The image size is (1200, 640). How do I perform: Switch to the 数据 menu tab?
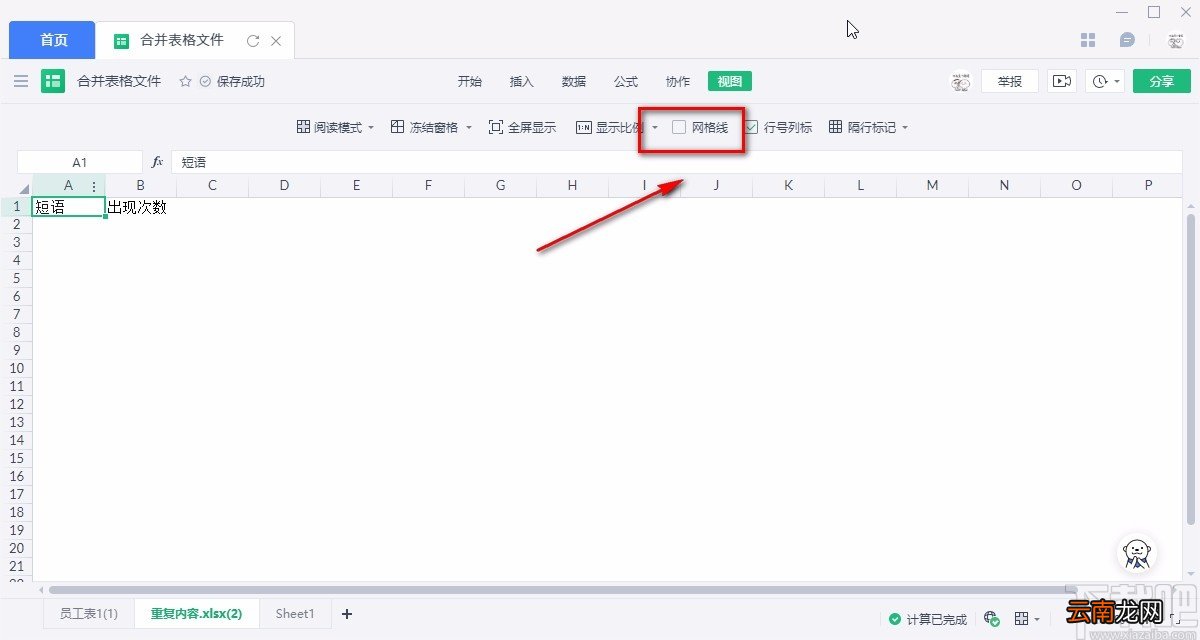click(574, 81)
